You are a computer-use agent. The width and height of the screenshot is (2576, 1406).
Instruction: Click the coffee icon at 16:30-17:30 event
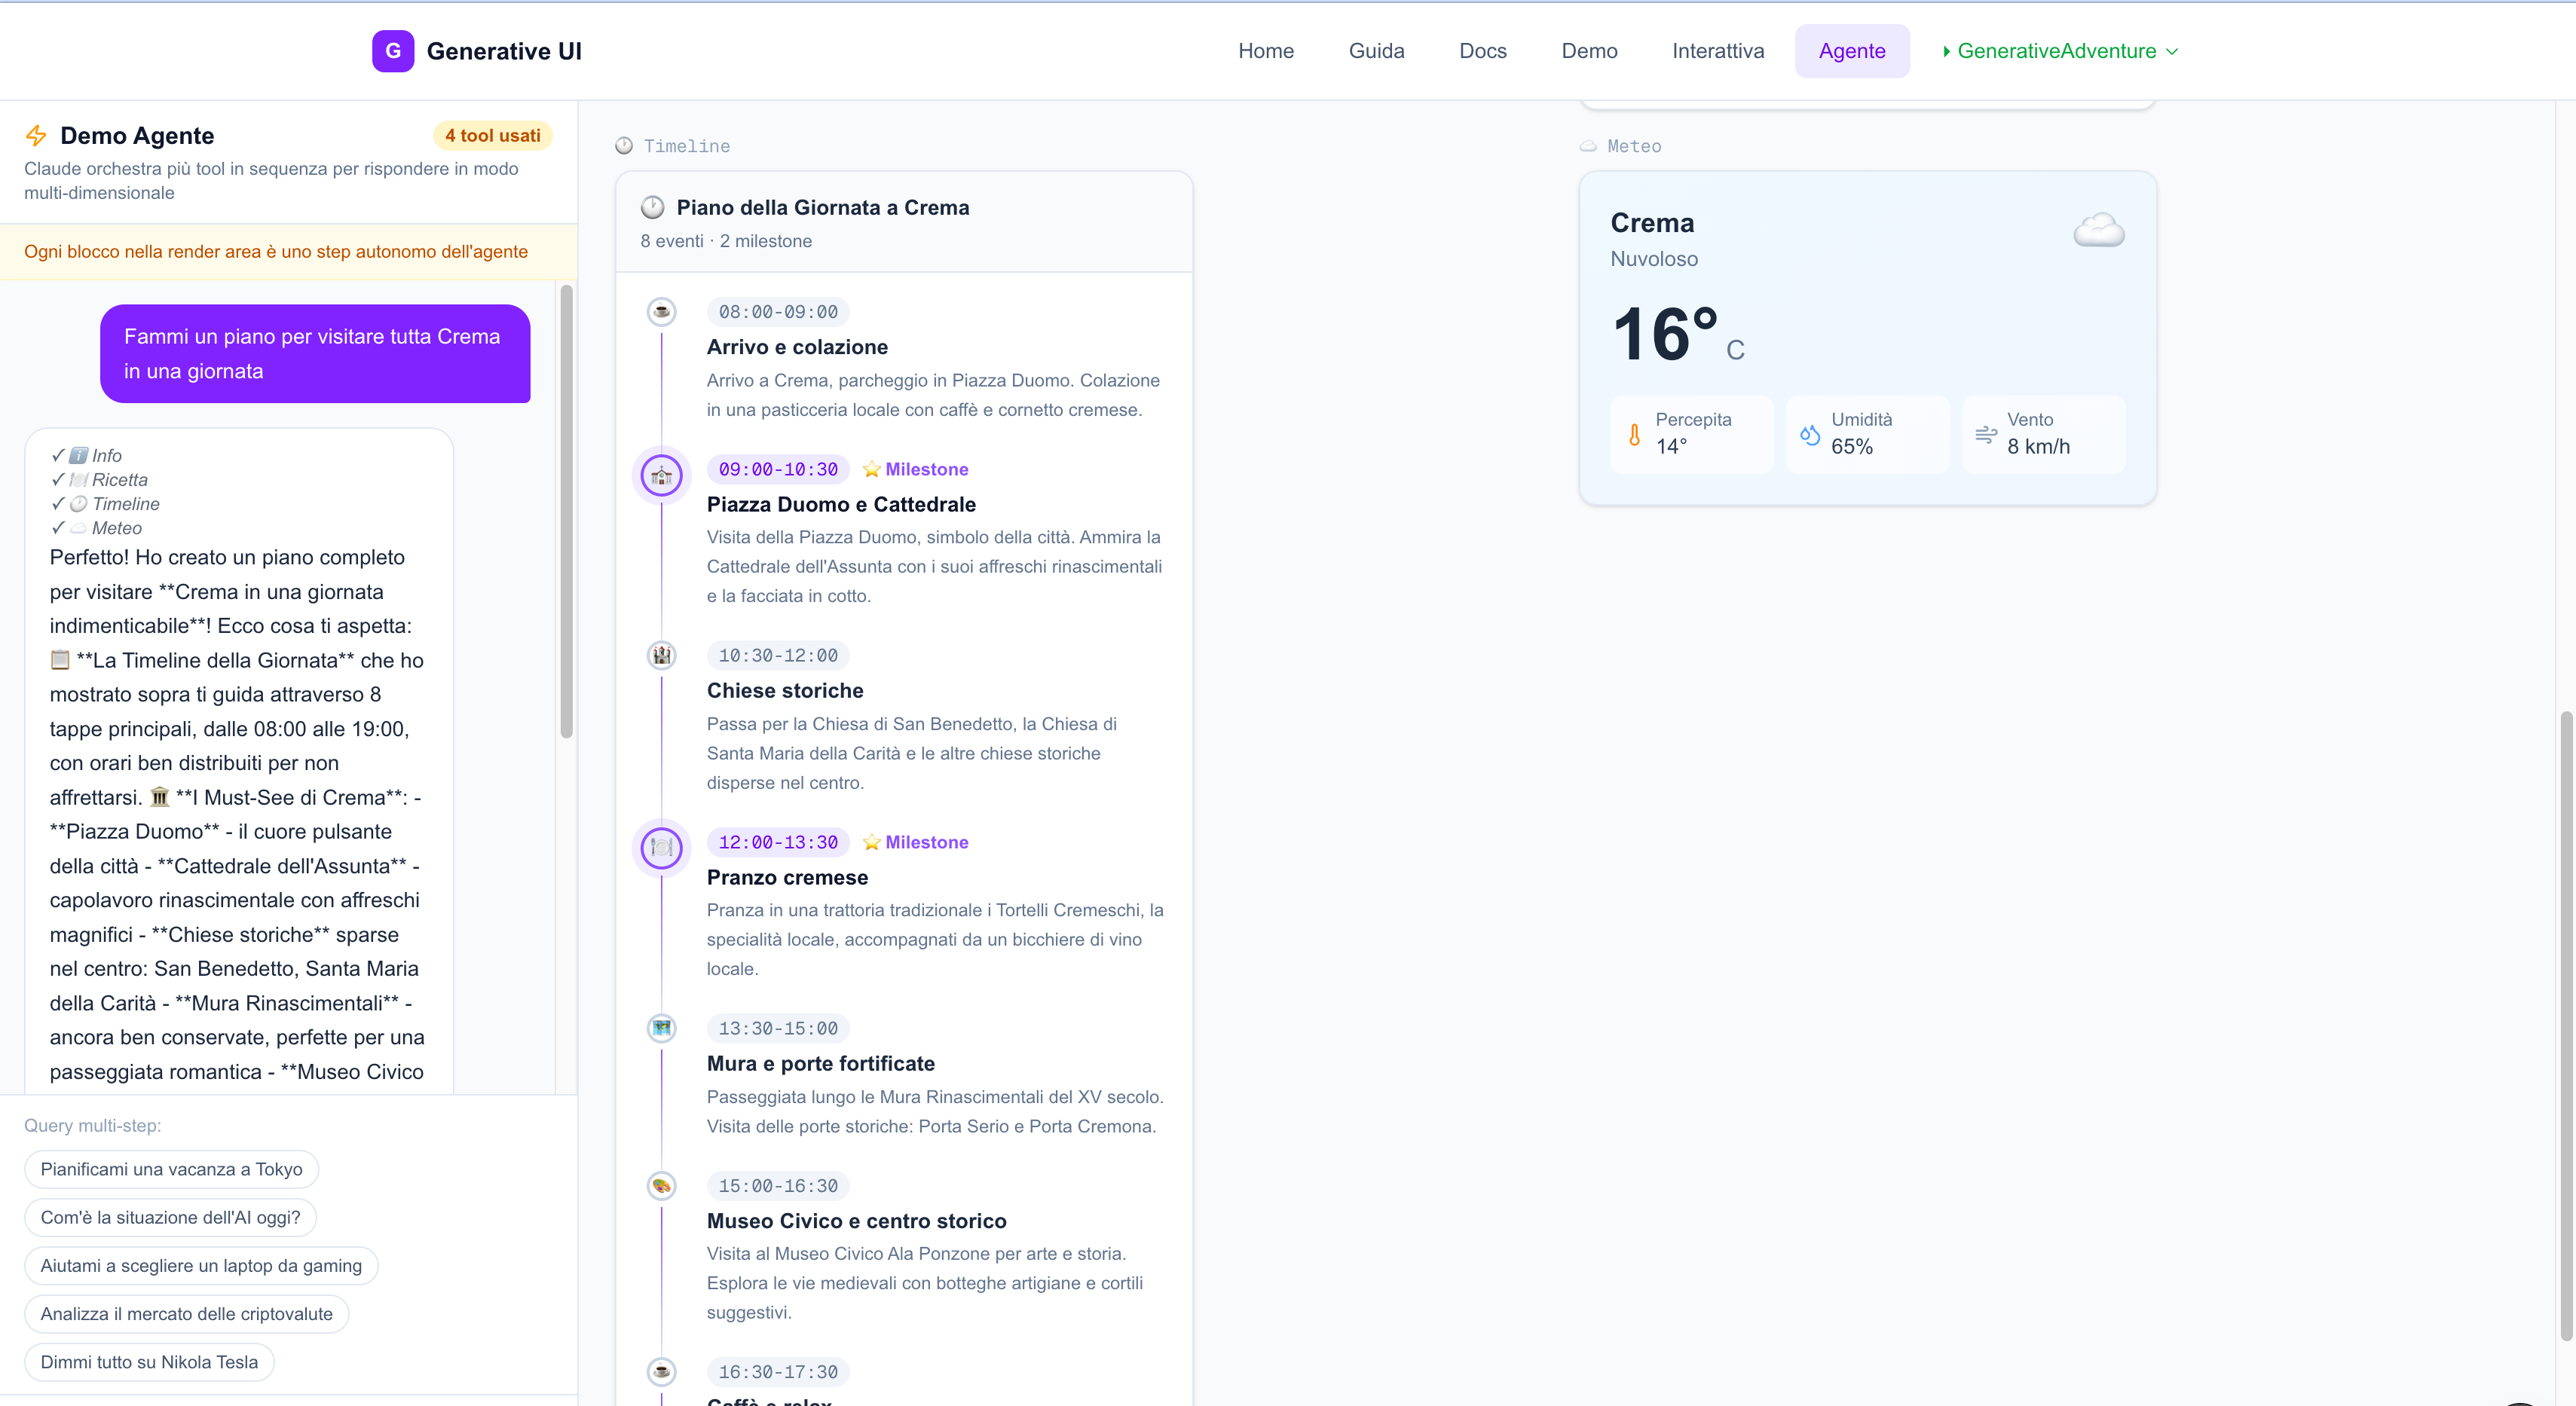click(661, 1372)
